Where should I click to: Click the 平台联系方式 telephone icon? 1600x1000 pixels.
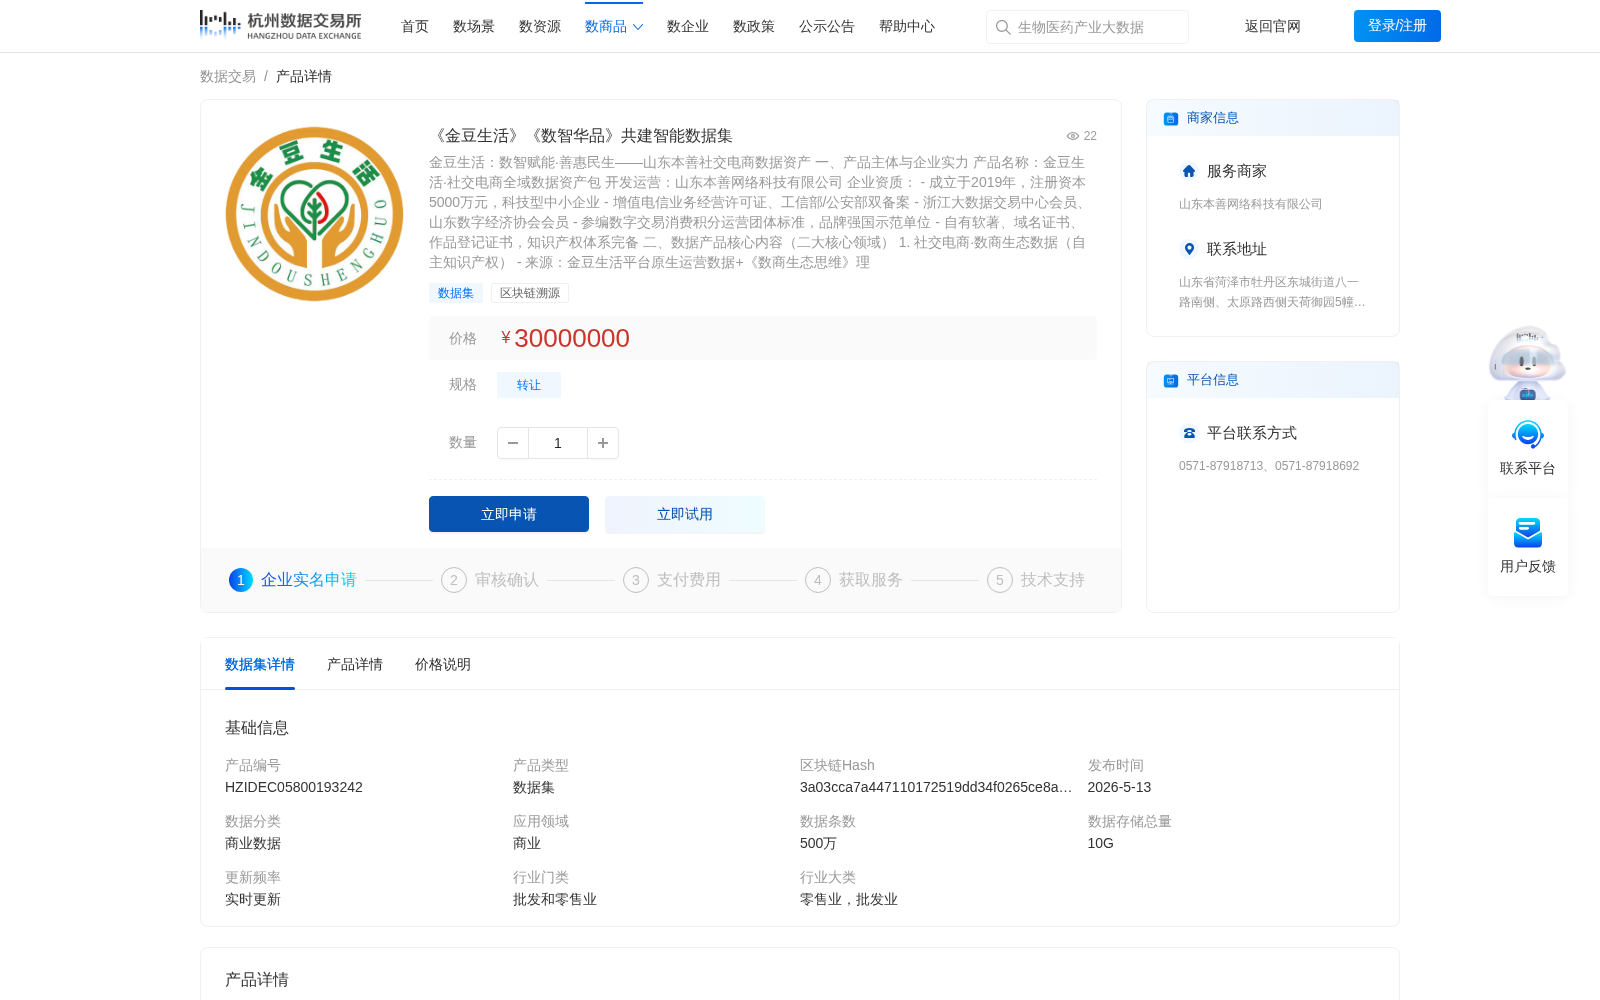pos(1189,433)
